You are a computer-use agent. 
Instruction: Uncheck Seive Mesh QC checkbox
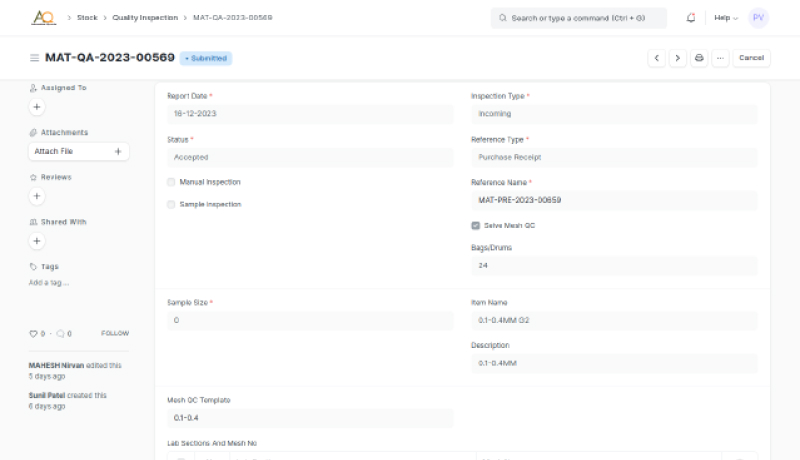(x=475, y=226)
